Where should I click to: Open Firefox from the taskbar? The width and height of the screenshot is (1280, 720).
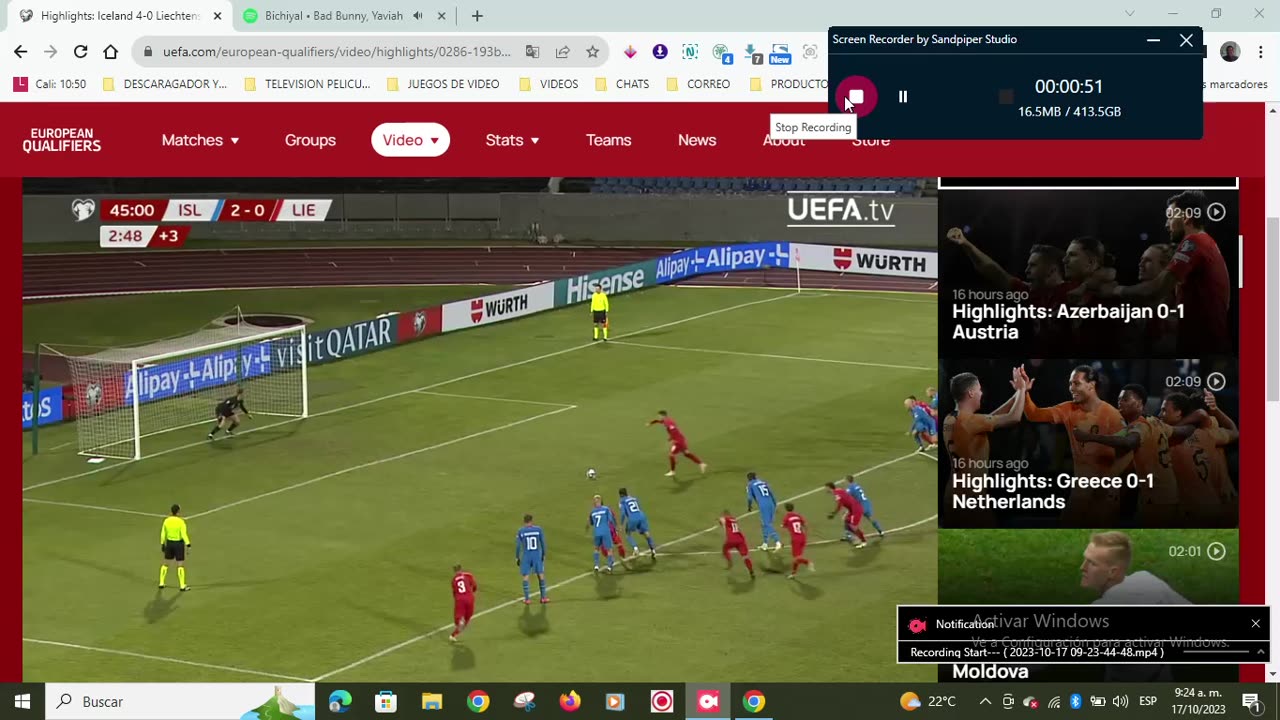pos(570,701)
